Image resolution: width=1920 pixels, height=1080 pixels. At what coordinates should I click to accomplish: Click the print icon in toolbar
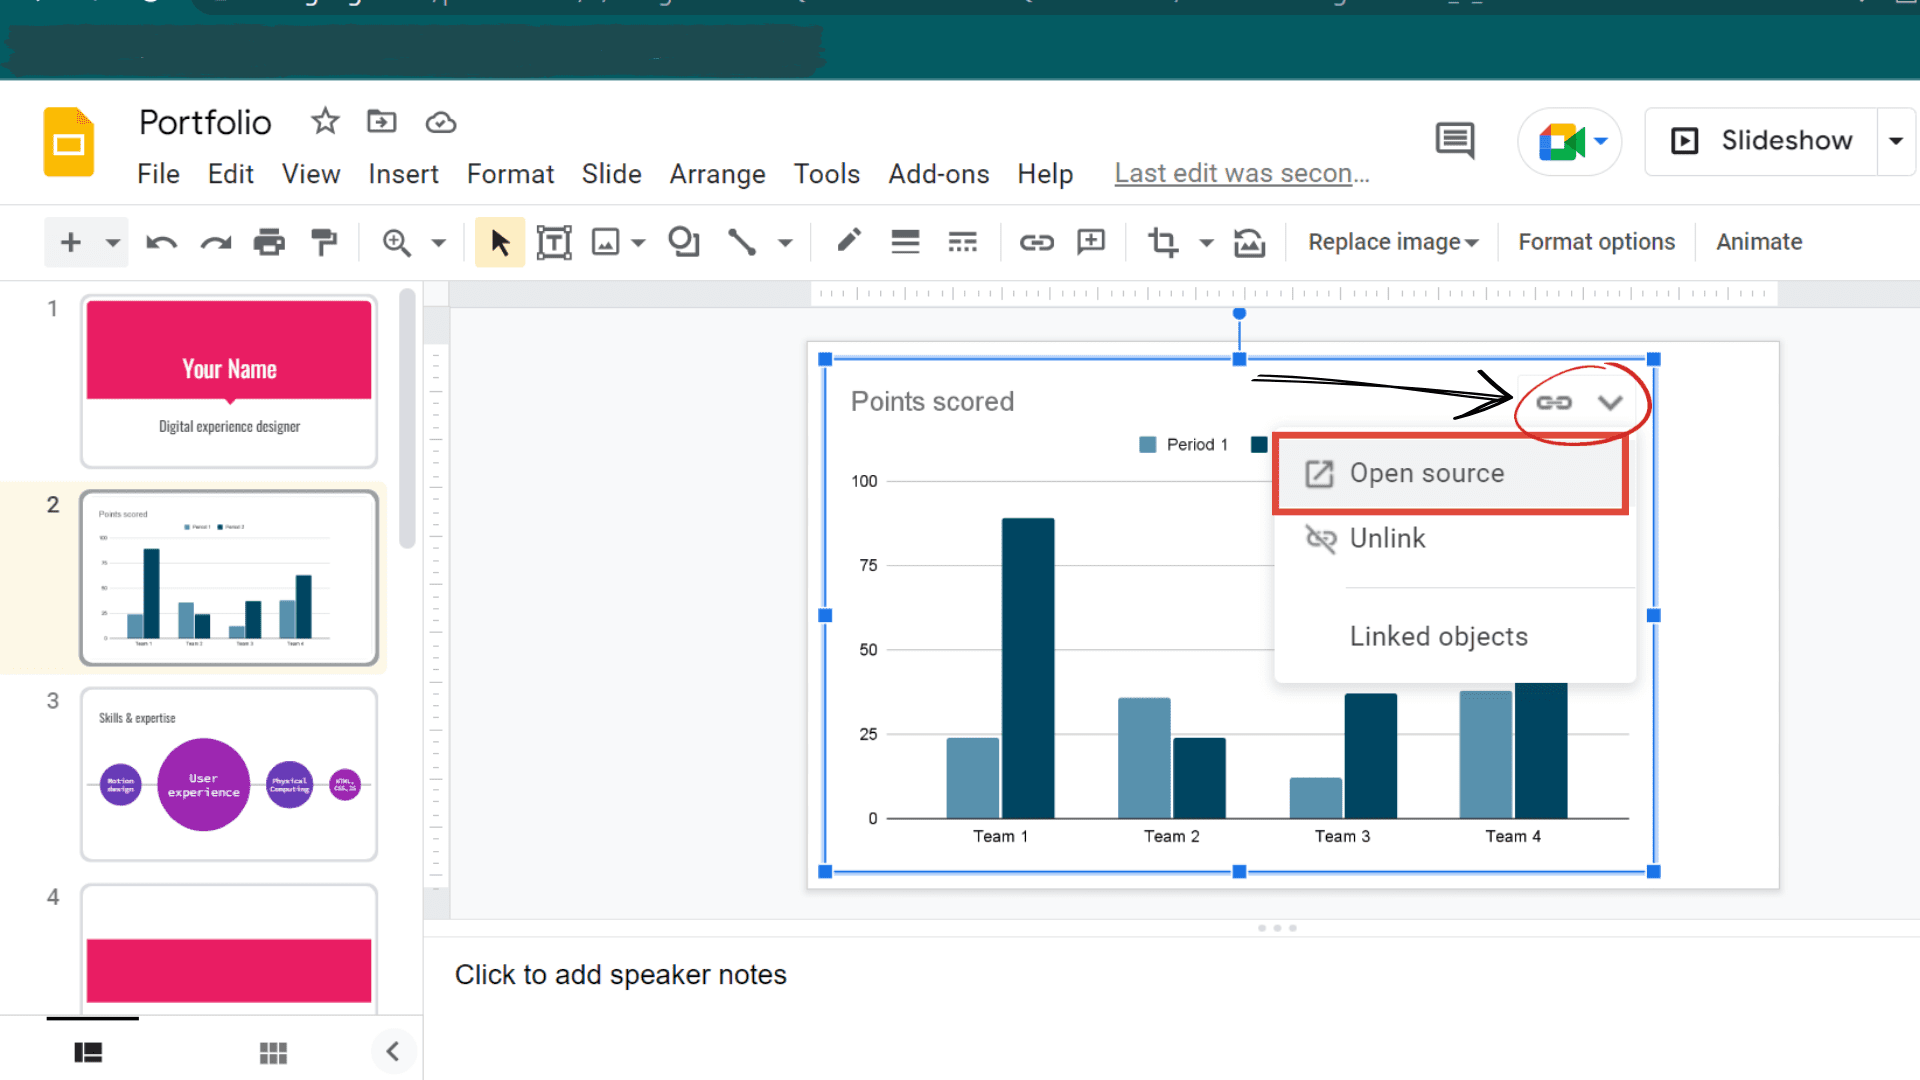coord(269,242)
